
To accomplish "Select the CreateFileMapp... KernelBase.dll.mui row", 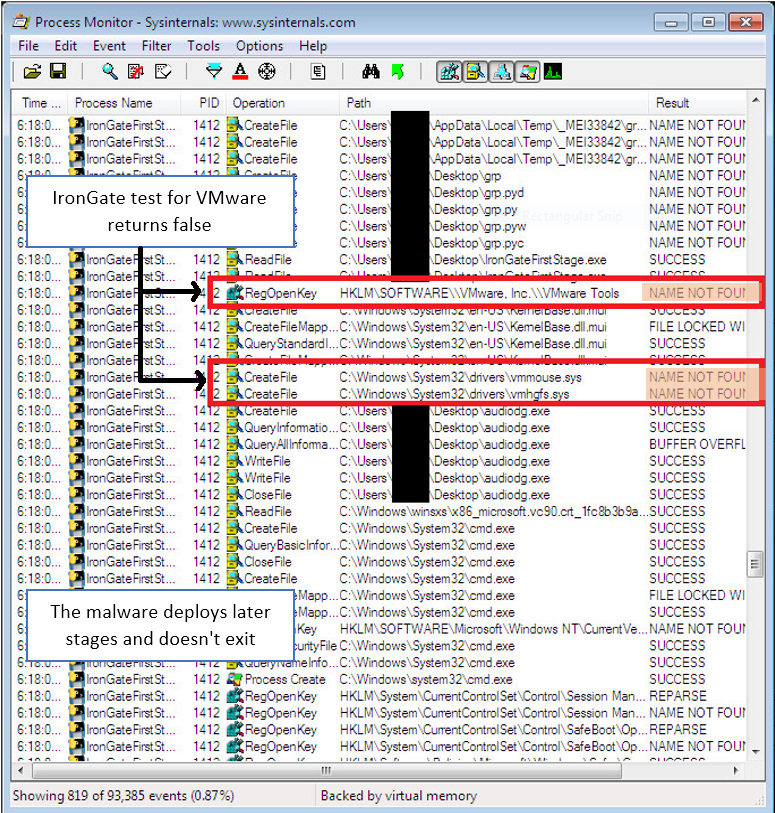I will coord(380,327).
